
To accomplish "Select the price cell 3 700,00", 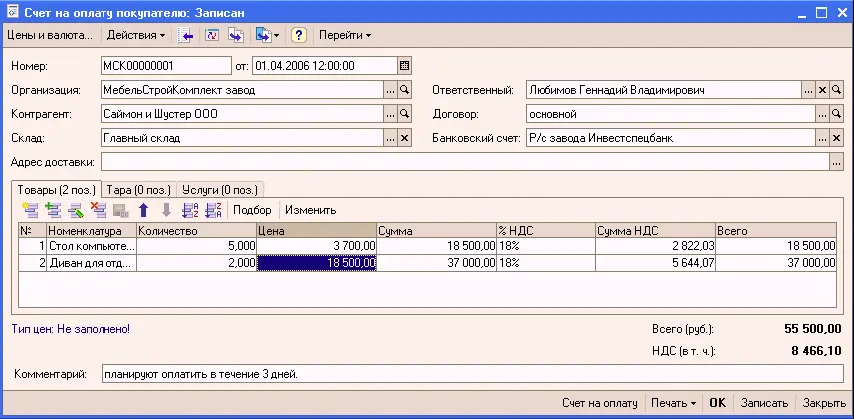I will pos(316,246).
